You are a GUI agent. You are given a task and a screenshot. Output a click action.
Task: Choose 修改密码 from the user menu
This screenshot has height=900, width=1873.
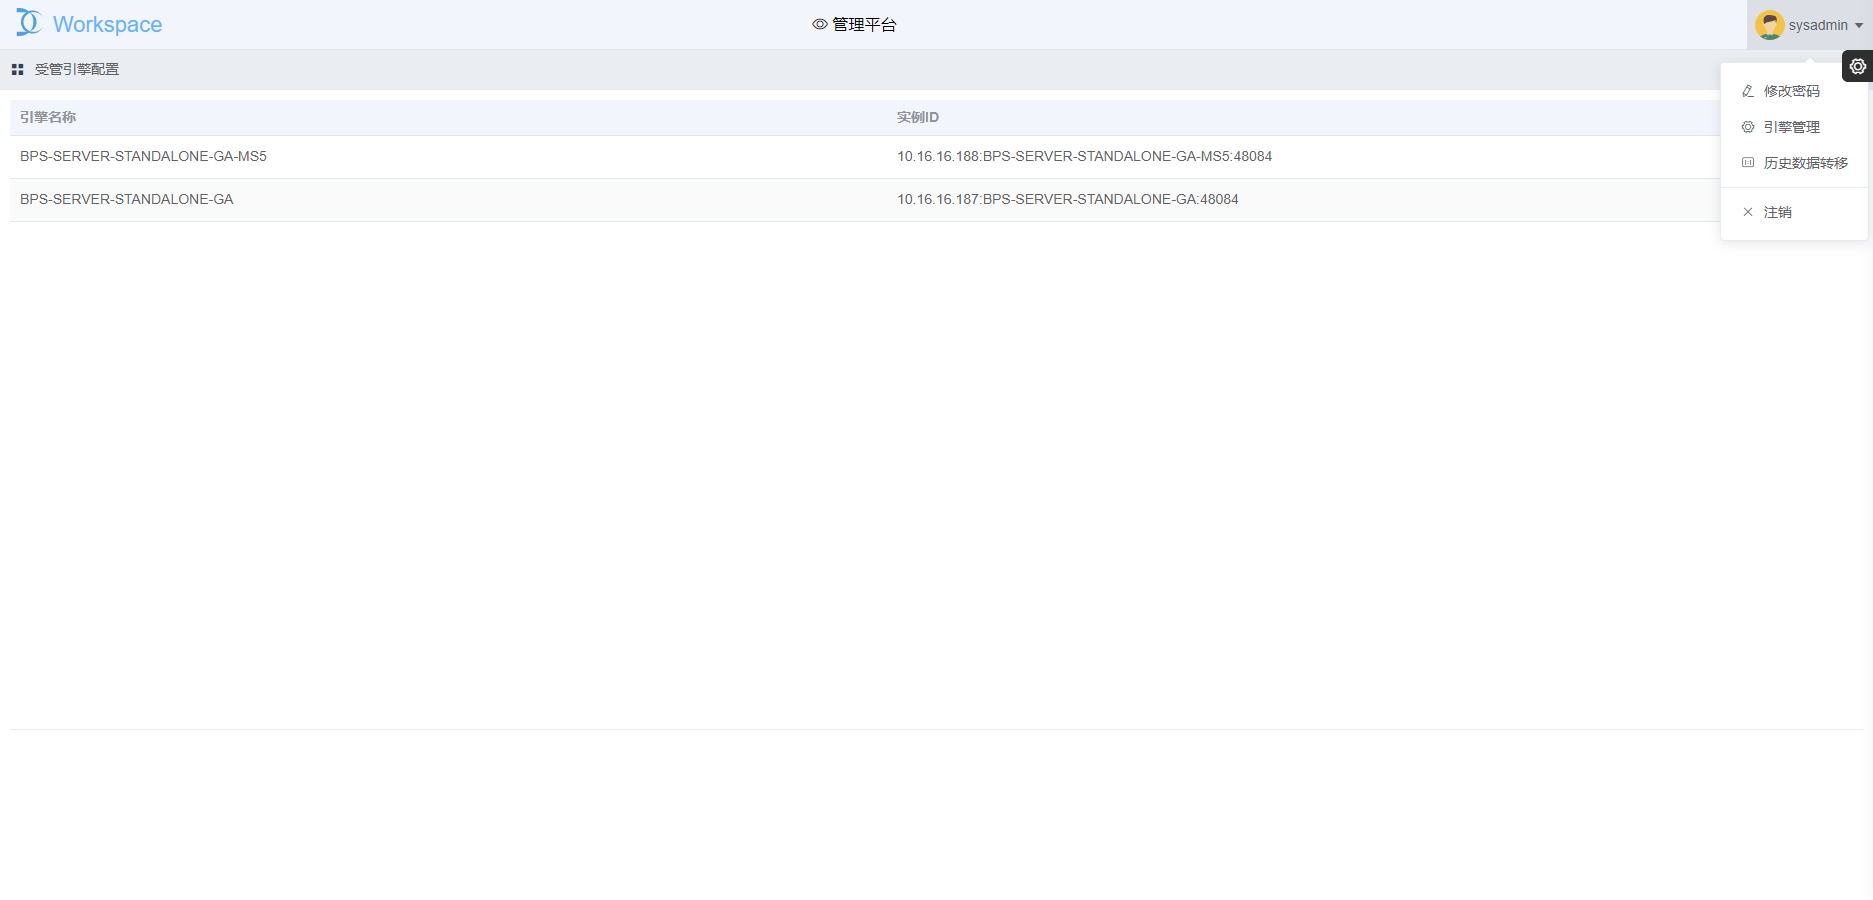[1791, 91]
